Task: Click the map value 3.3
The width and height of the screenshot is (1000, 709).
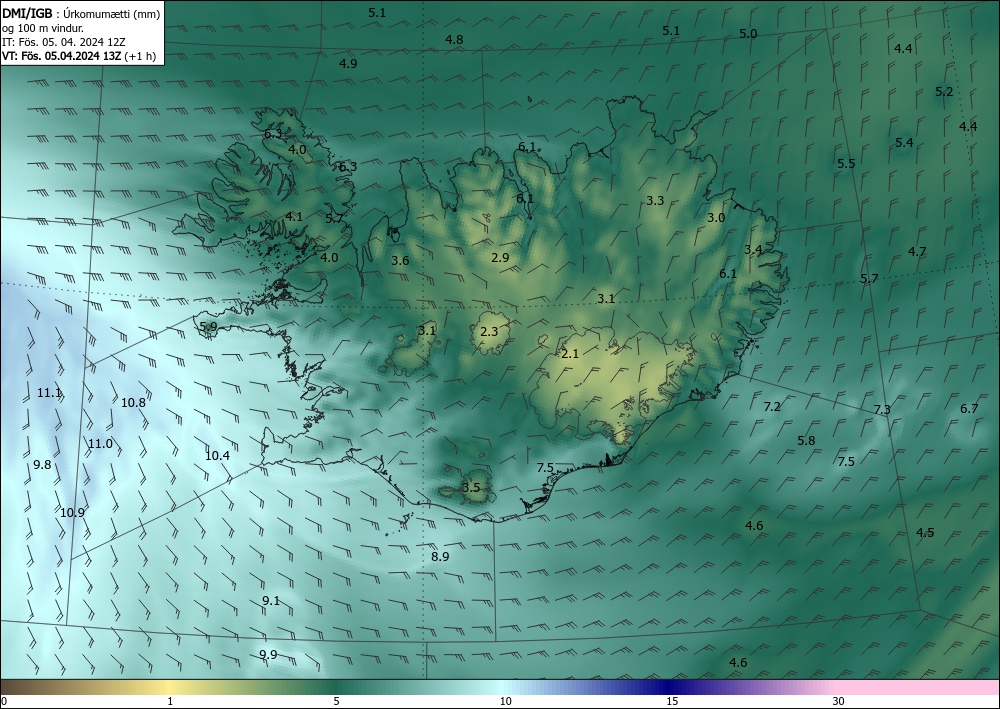Action: tap(655, 201)
